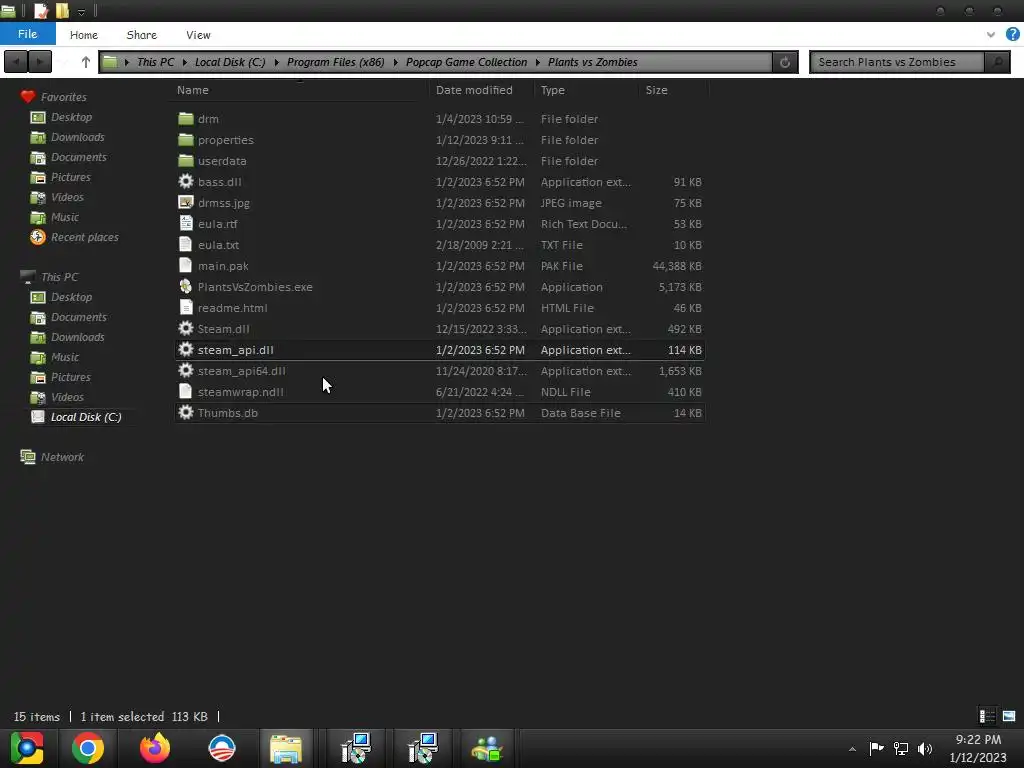Select the bass.dll gear icon
1024x768 pixels.
tap(186, 182)
